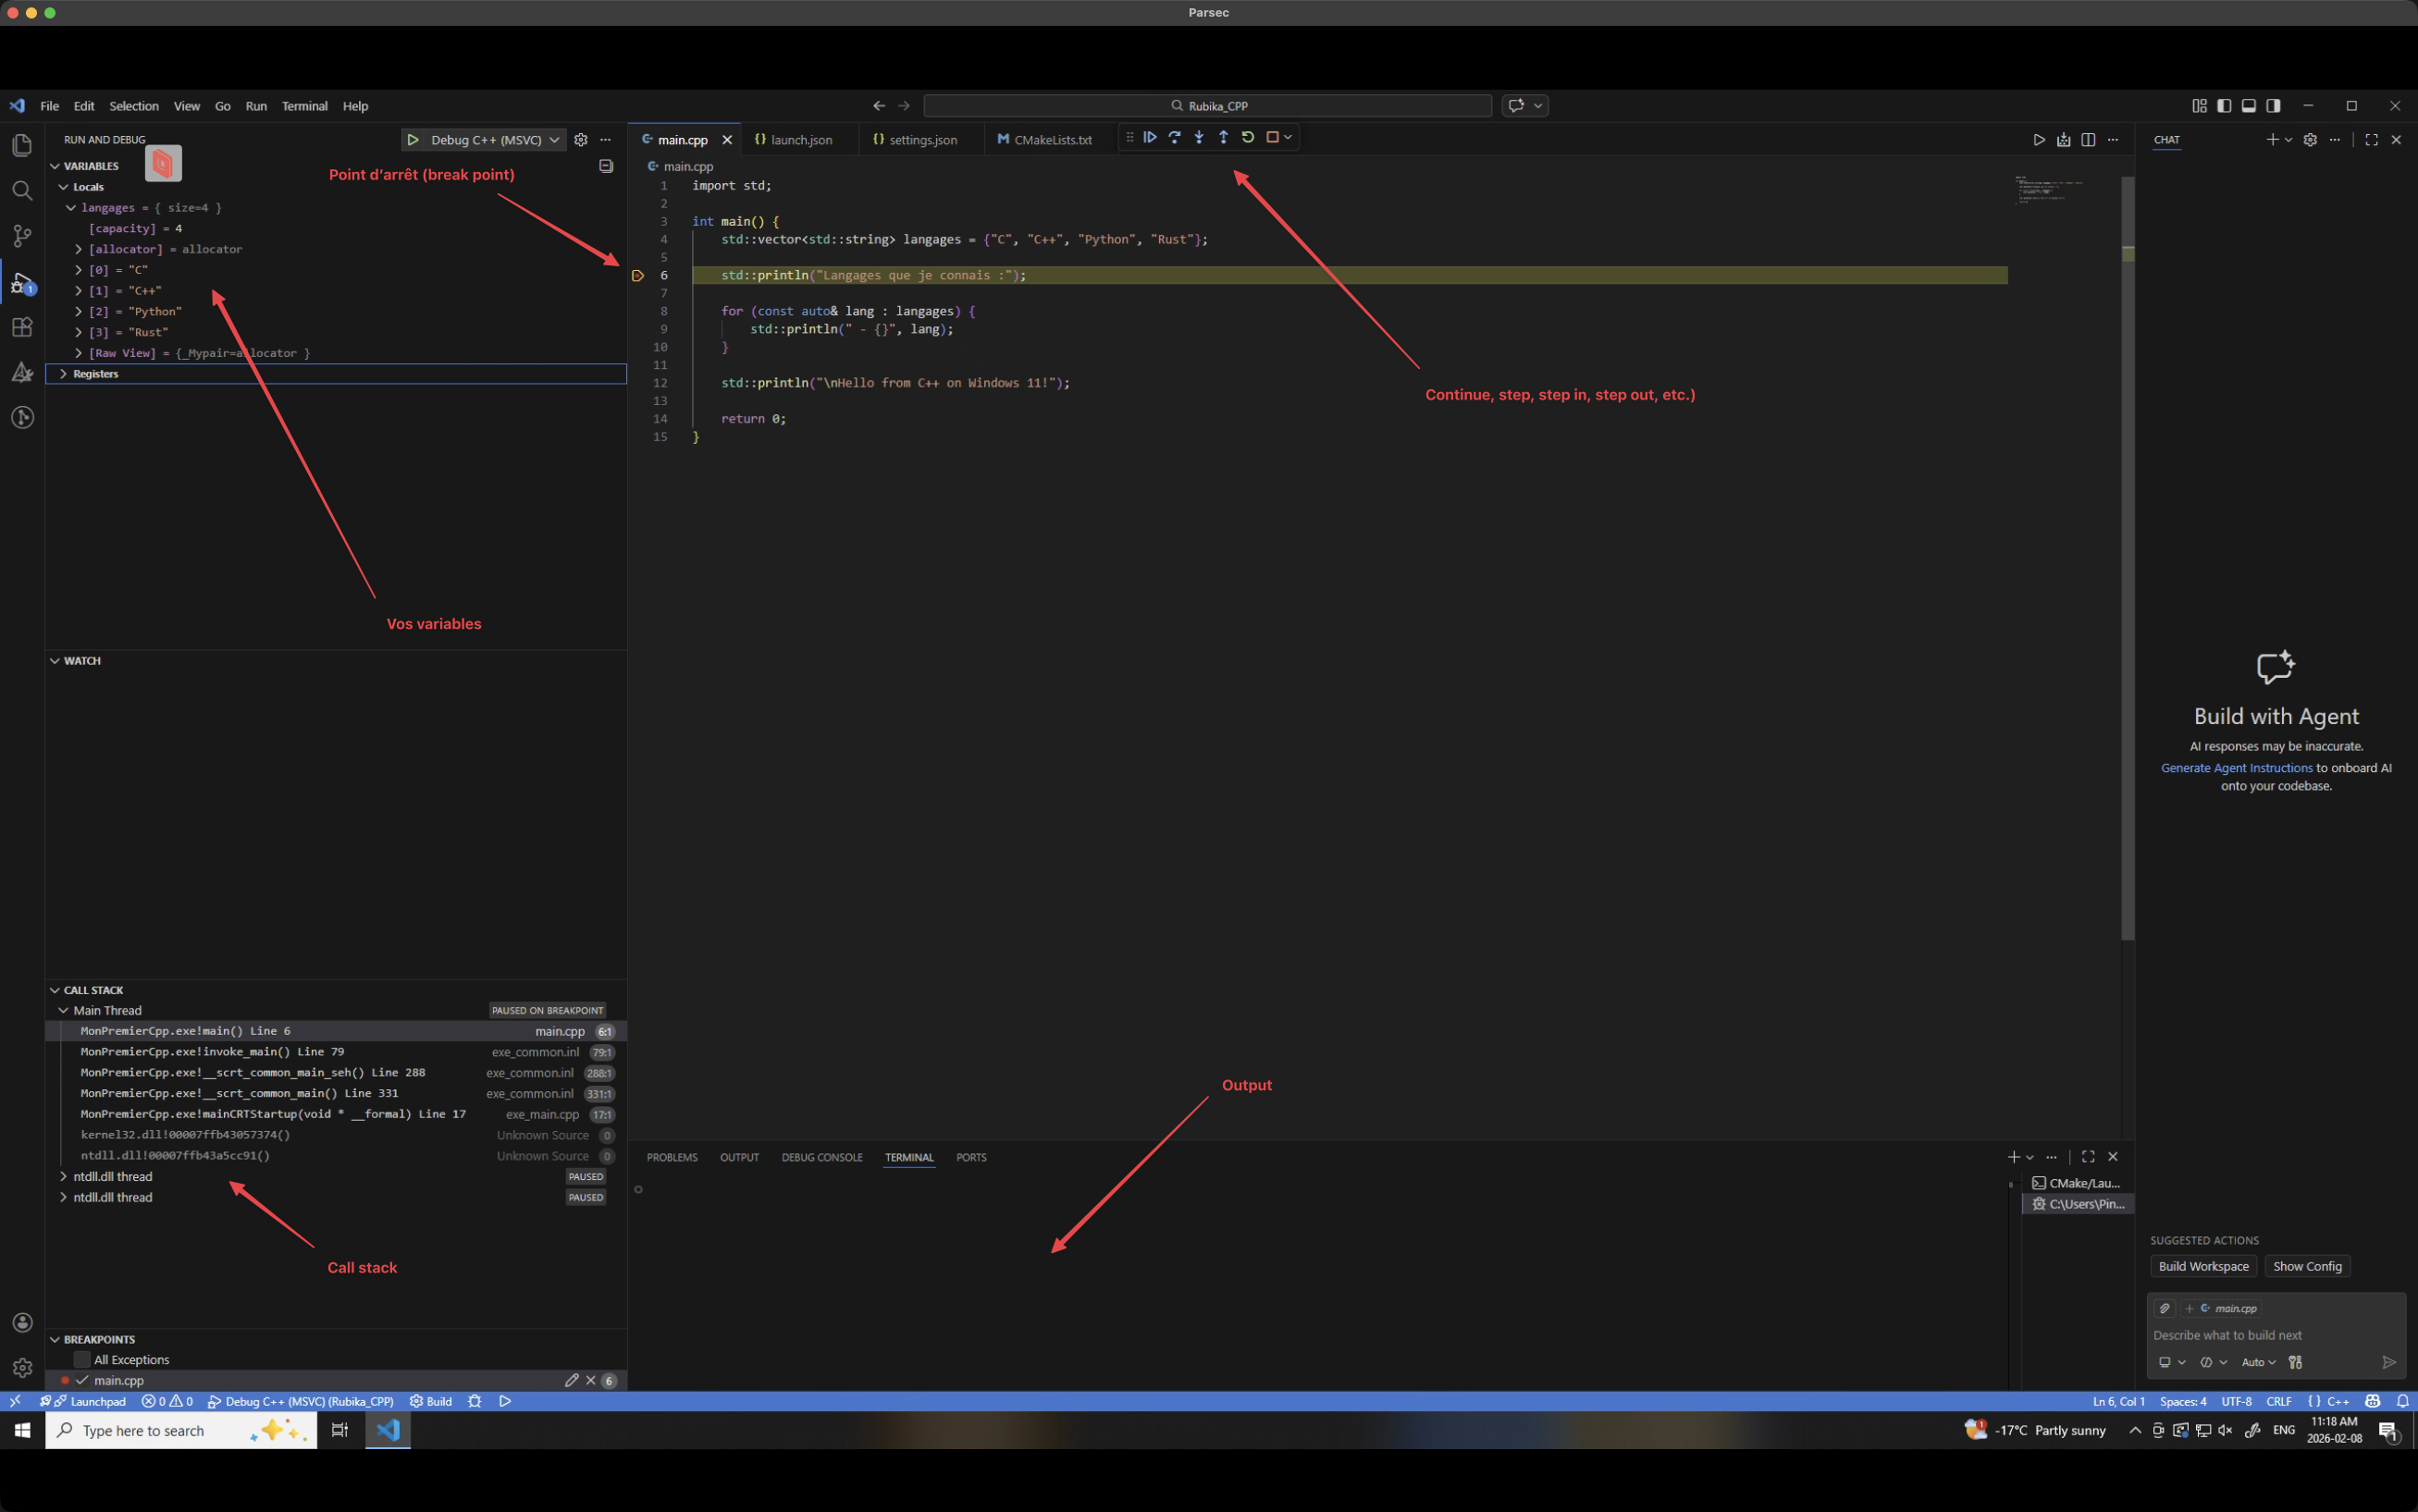Send the chat message arrow
Viewport: 2418px width, 1512px height.
2389,1362
